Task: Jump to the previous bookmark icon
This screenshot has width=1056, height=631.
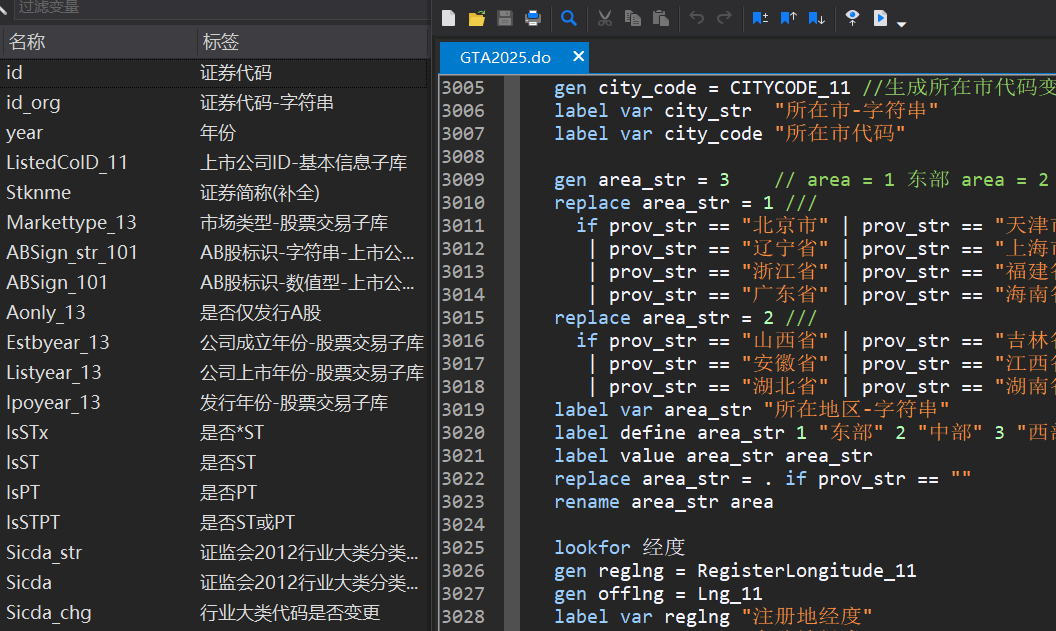Action: tap(789, 18)
